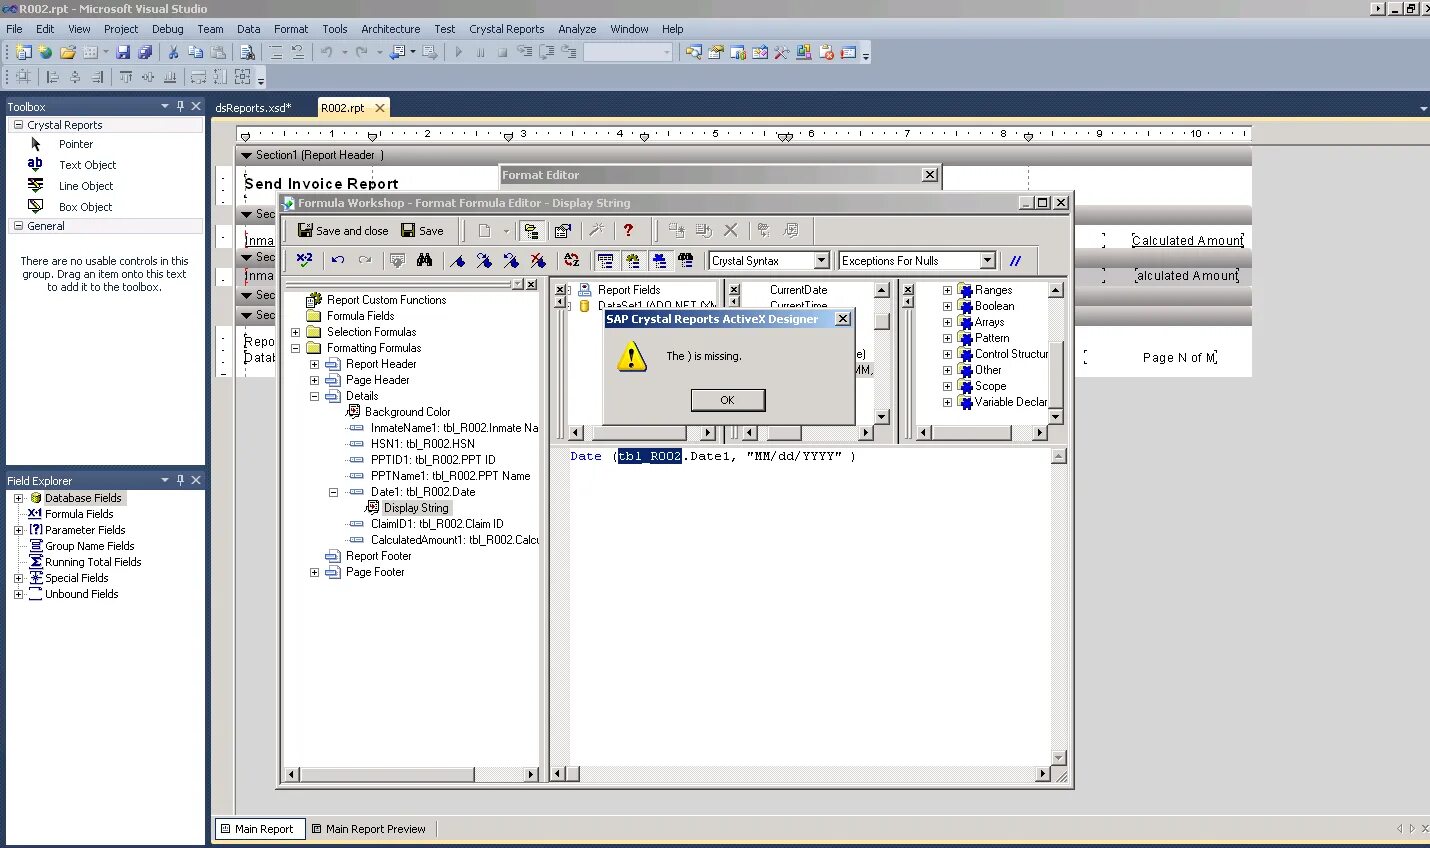Expand Selection Formulas node

295,332
